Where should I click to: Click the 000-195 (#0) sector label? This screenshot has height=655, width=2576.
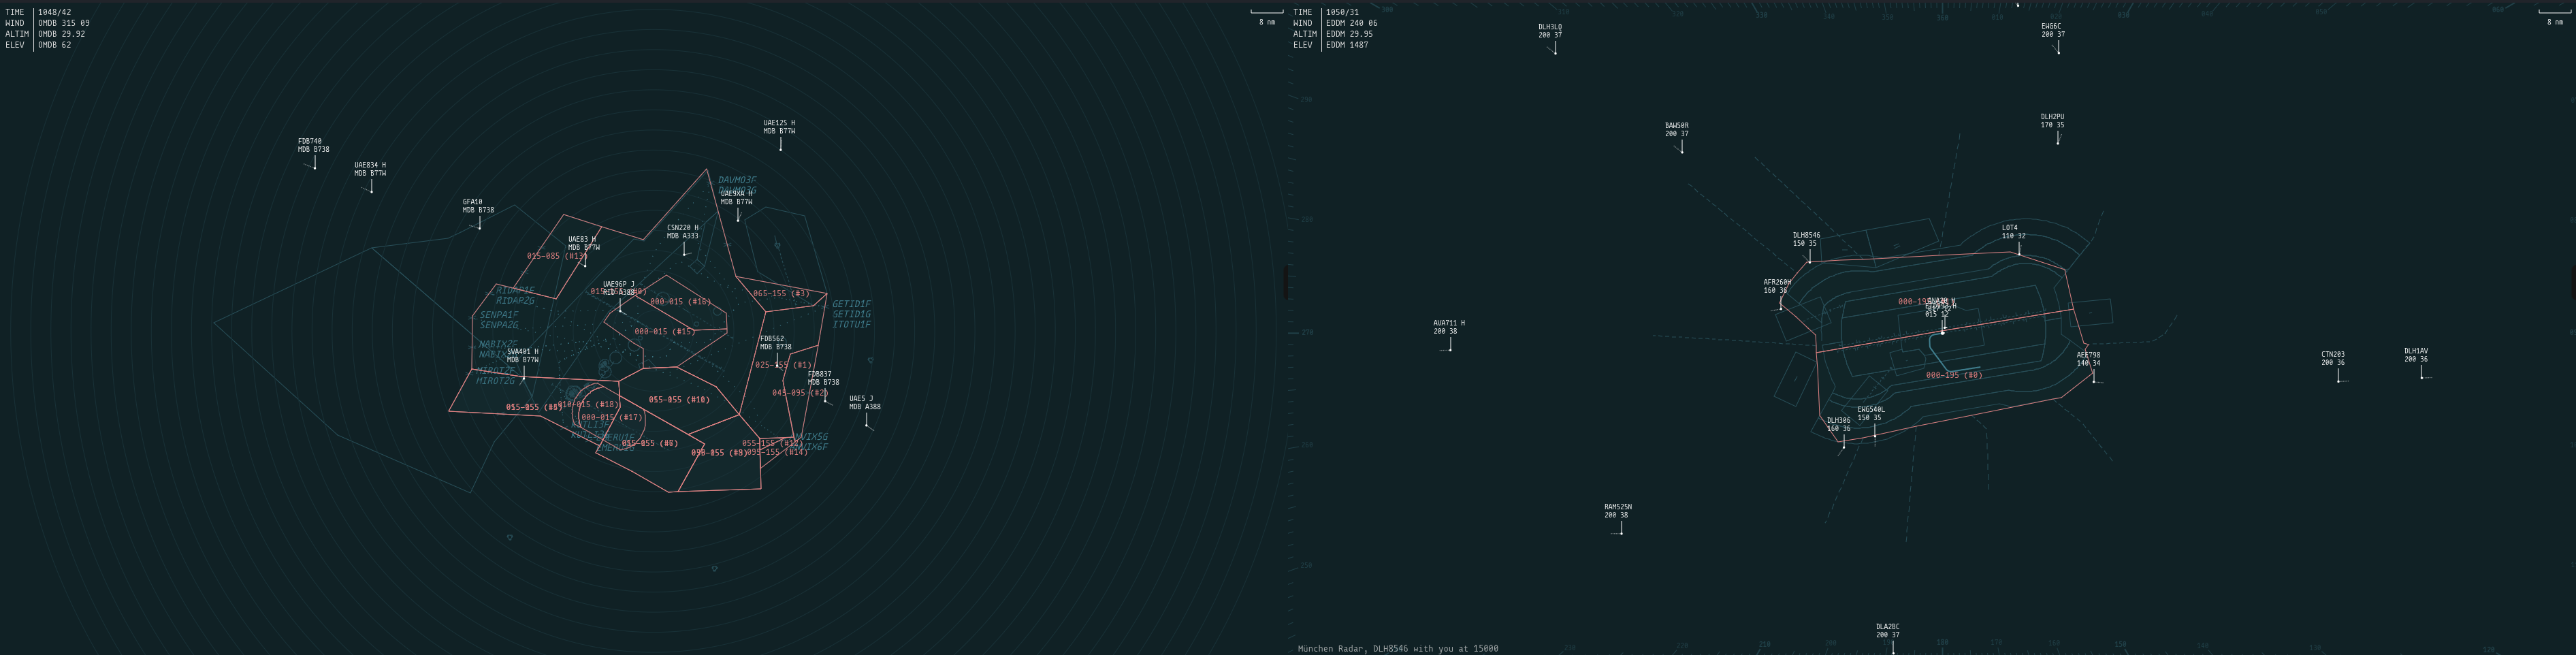tap(1954, 376)
